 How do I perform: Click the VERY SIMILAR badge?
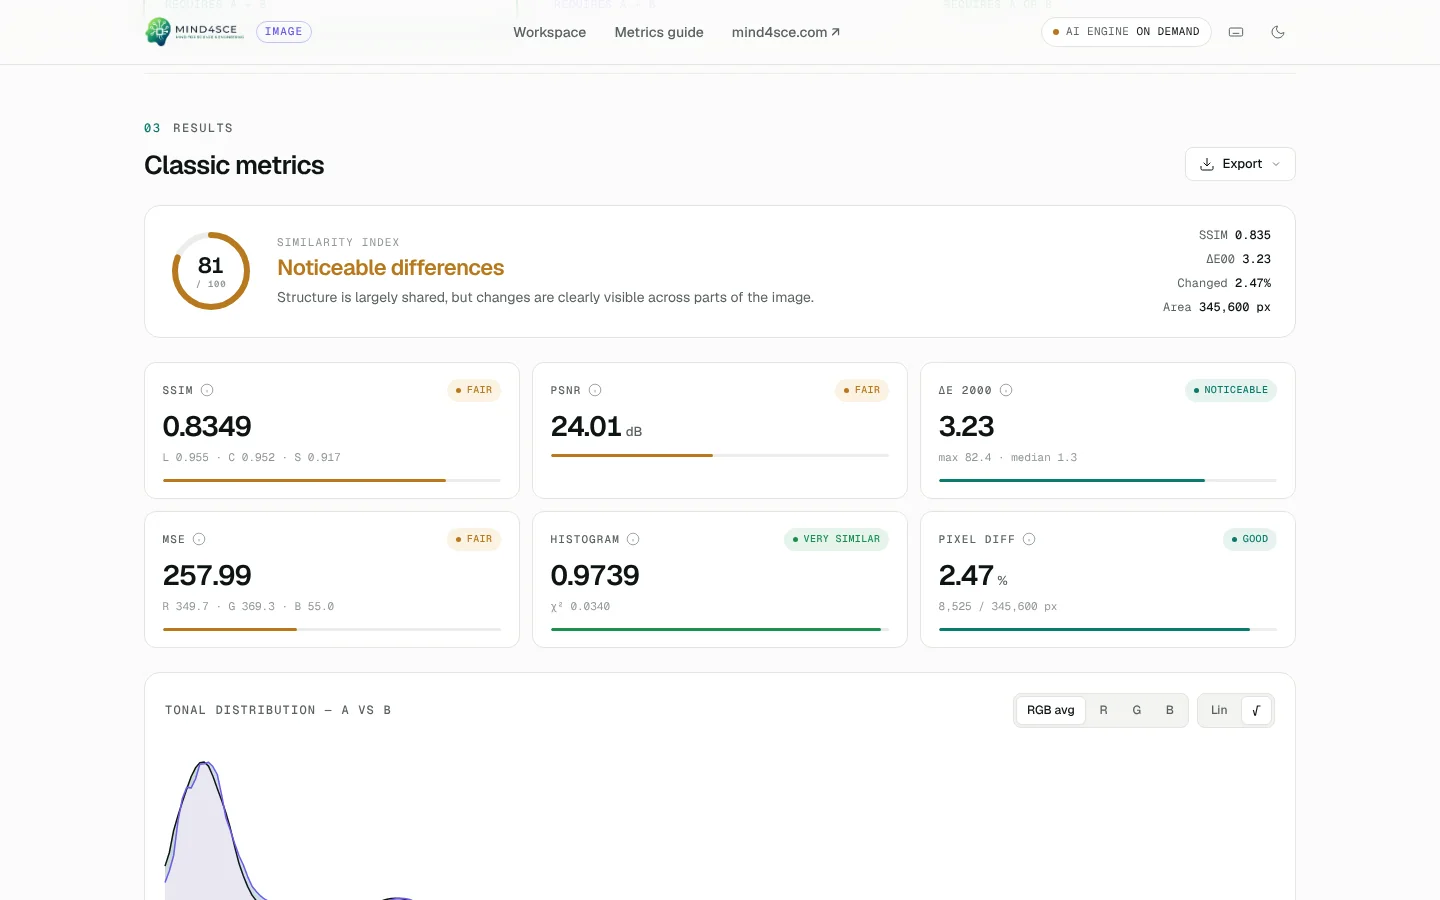coord(836,539)
